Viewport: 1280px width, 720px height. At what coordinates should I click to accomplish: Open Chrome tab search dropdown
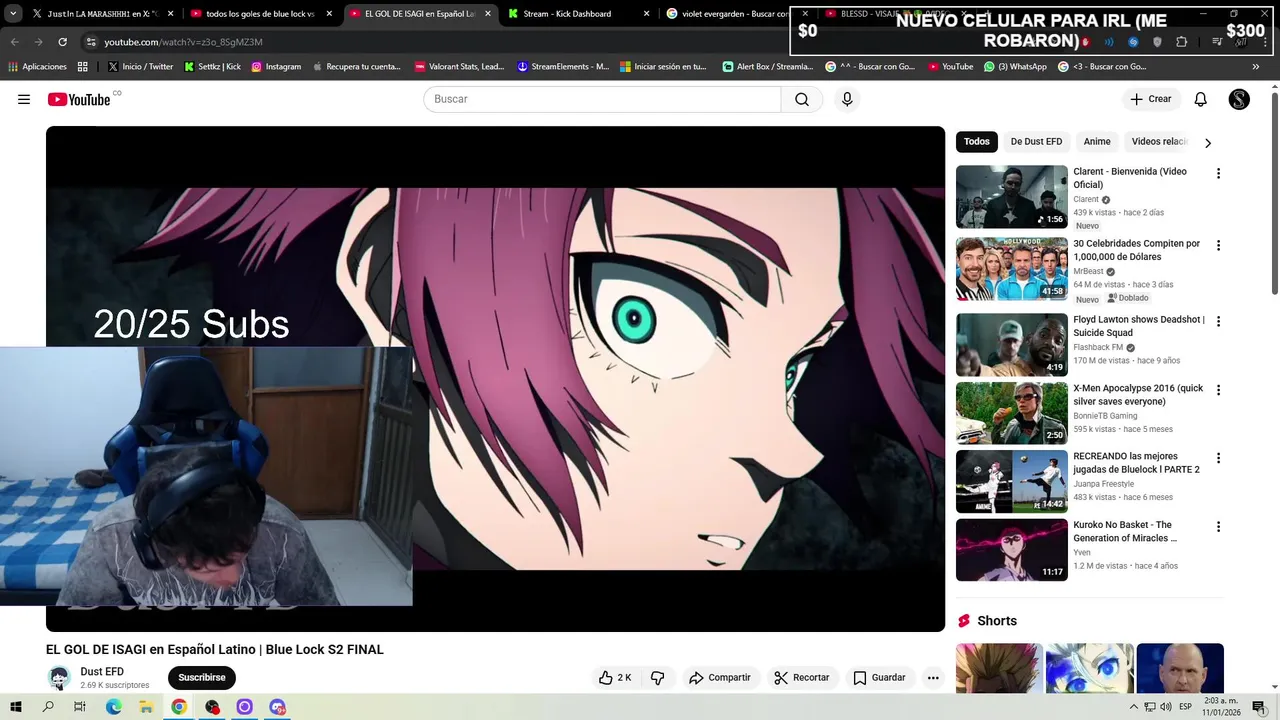point(13,14)
